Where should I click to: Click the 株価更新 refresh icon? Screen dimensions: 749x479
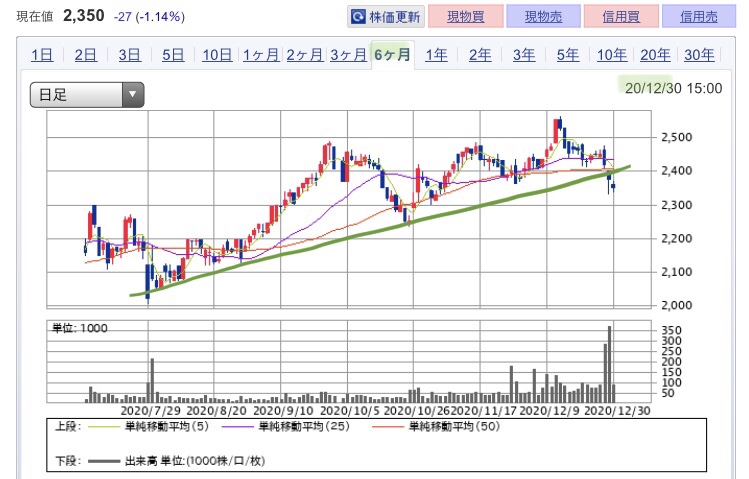click(x=358, y=17)
